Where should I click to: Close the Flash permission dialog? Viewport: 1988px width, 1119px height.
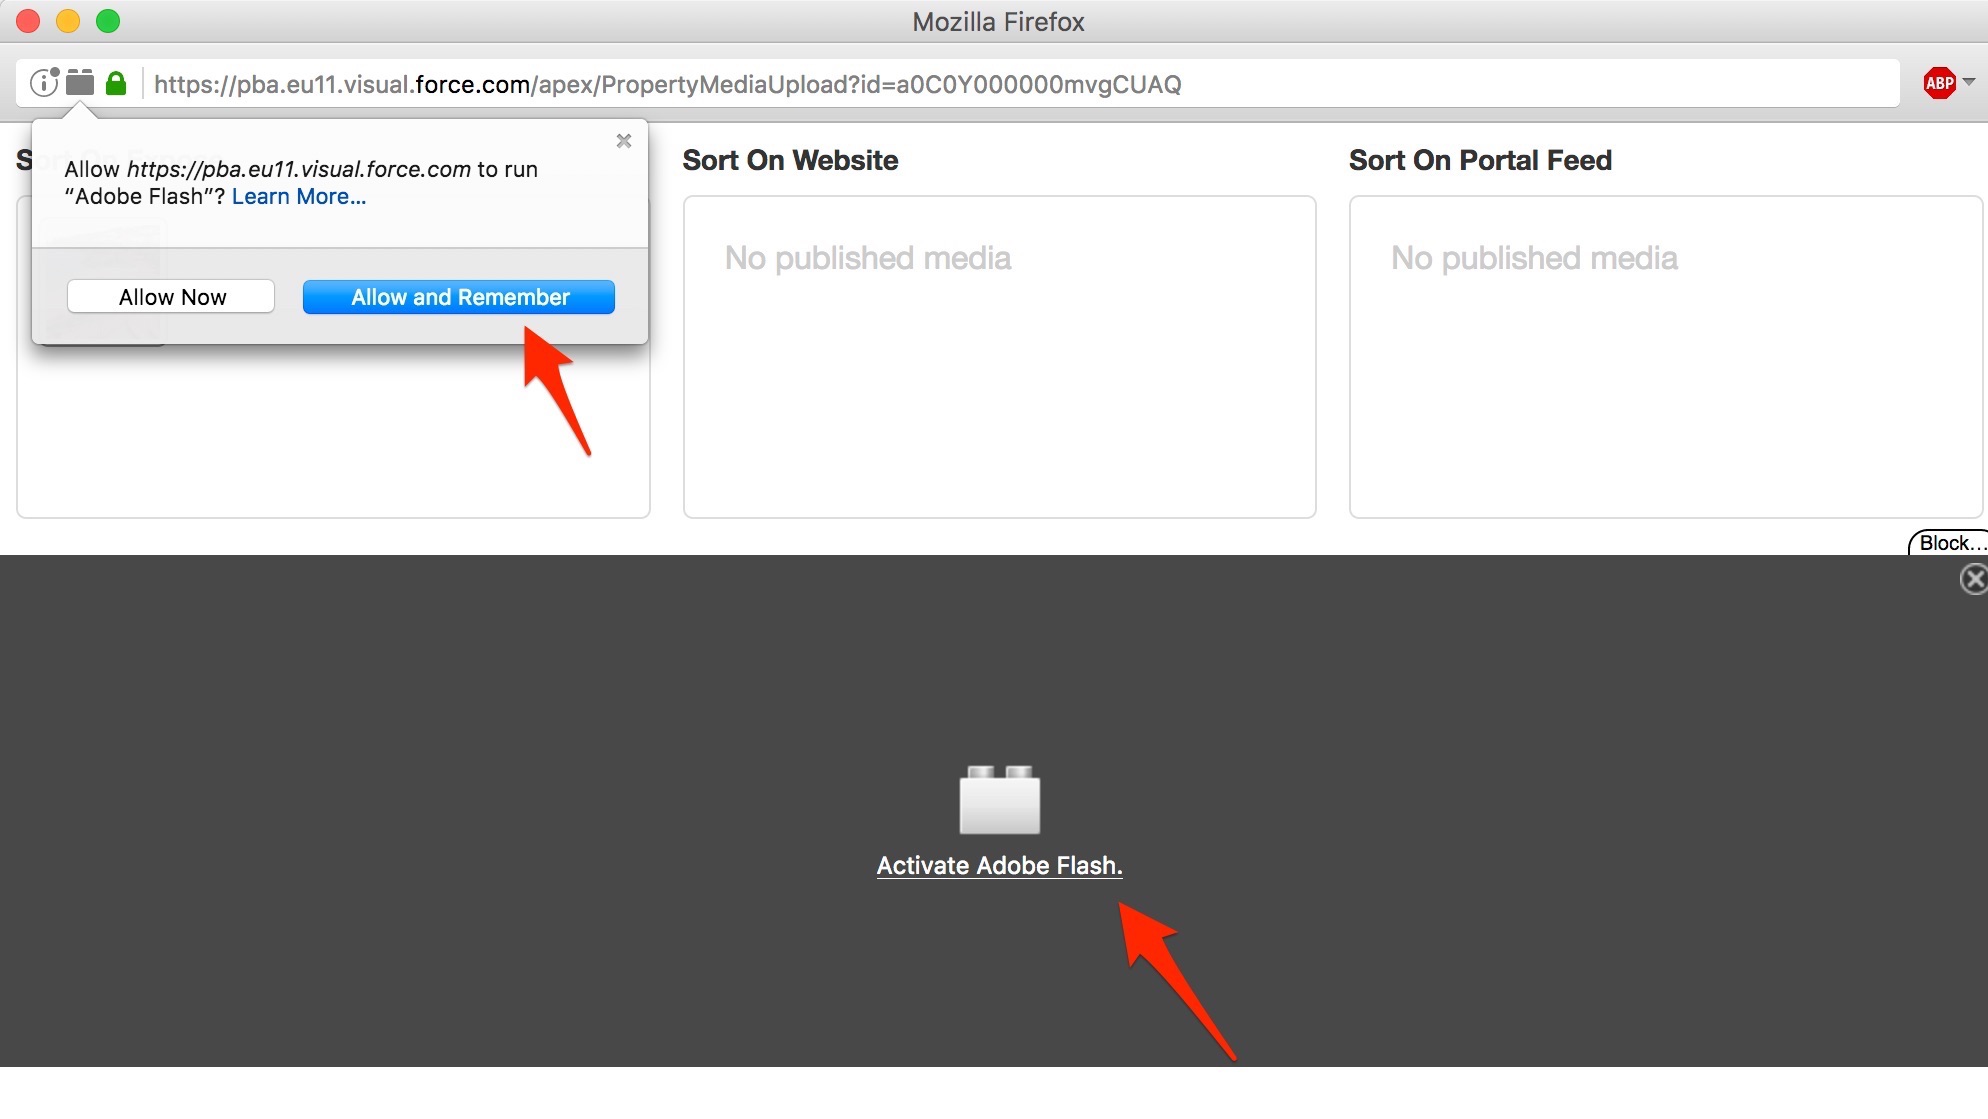pyautogui.click(x=623, y=141)
